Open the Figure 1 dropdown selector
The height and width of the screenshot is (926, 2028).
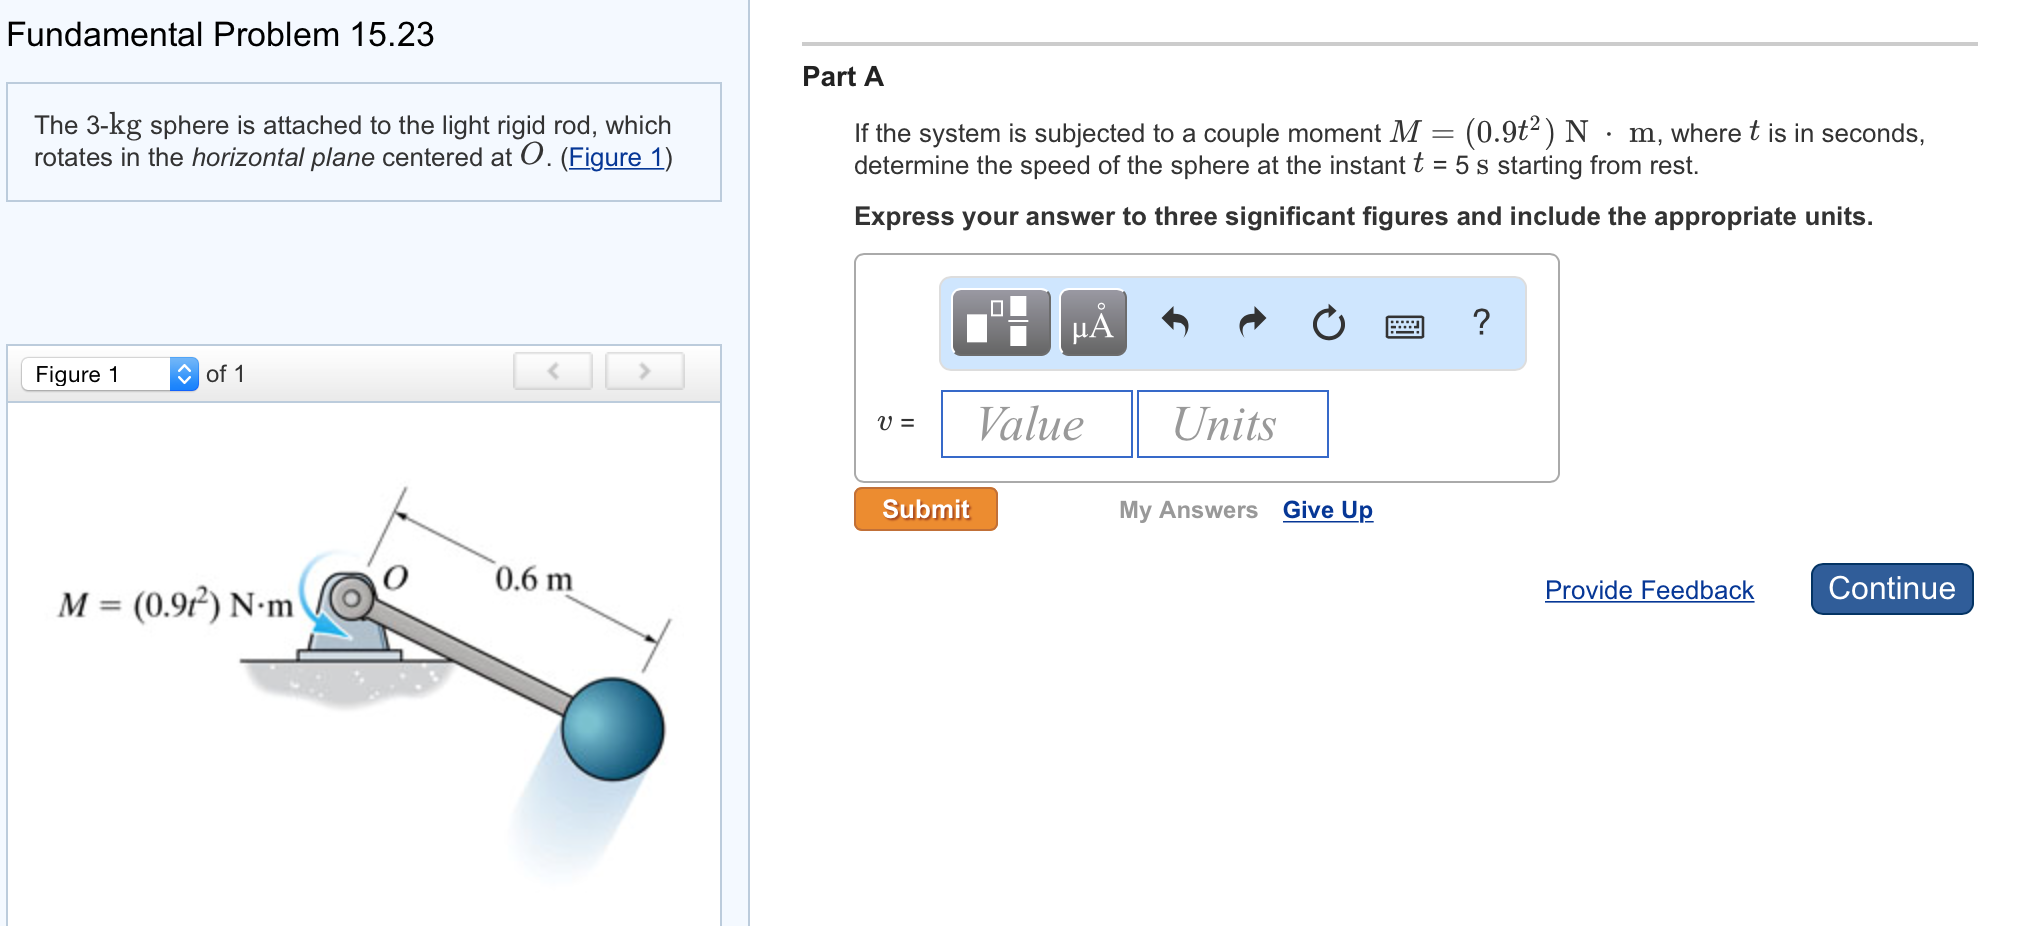(110, 374)
